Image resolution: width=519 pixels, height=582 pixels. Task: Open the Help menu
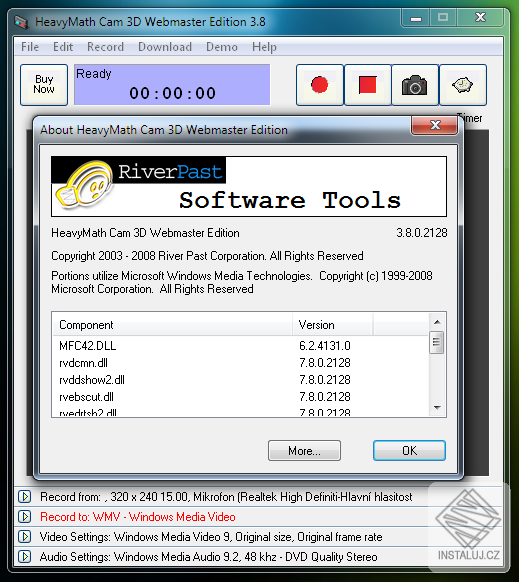[x=264, y=47]
